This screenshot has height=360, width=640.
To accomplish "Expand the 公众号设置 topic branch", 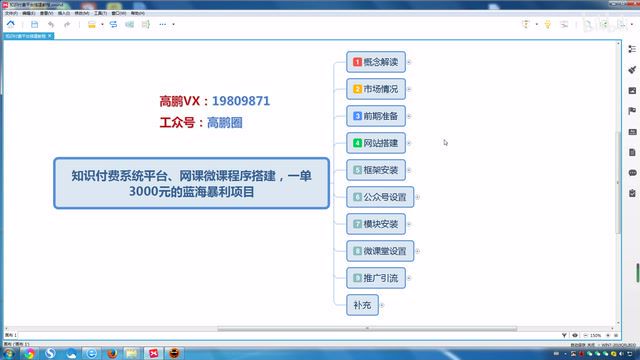I will point(418,197).
